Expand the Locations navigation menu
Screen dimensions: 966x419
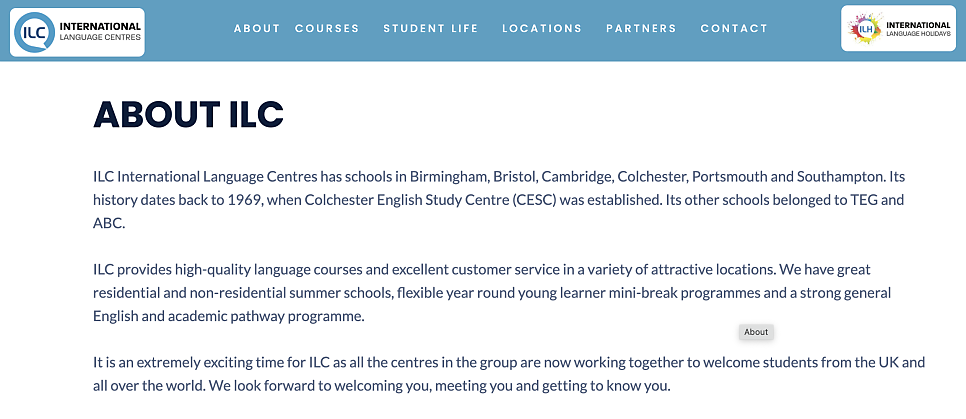coord(542,28)
